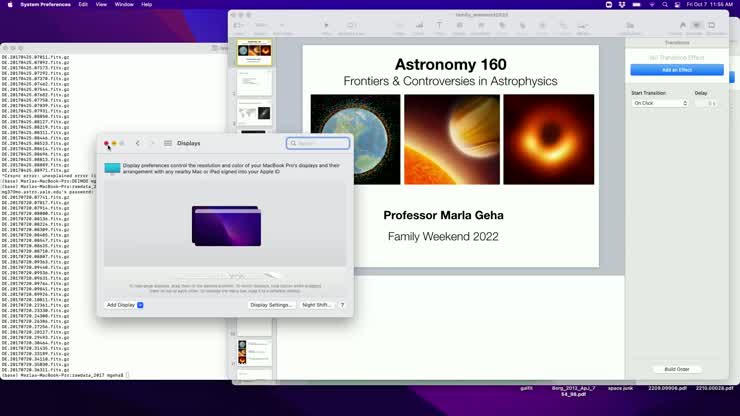Click the System Preferences search field
This screenshot has width=740, height=416.
pyautogui.click(x=319, y=143)
